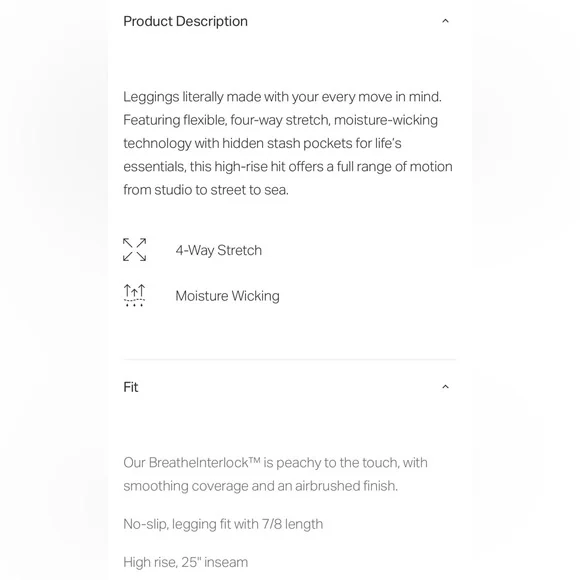Click the 'high-rise hit offers' description line
Screen dimensions: 580x580
coord(288,167)
